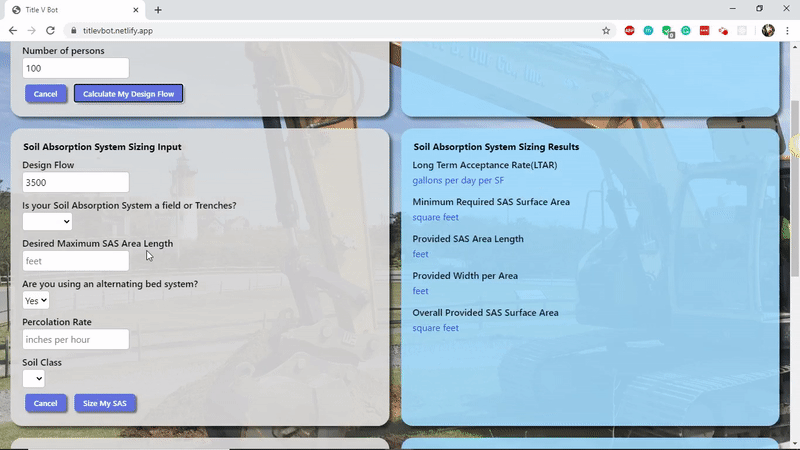The height and width of the screenshot is (450, 800).
Task: Click 'feet' under Provided SAS Area Length
Action: pyautogui.click(x=420, y=254)
